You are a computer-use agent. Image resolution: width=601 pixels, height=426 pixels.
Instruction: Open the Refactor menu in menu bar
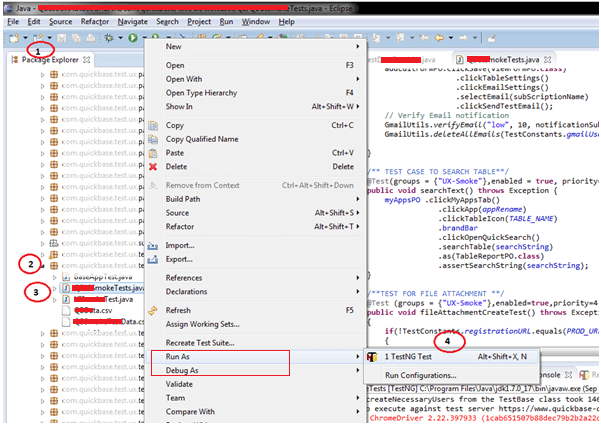click(x=96, y=21)
